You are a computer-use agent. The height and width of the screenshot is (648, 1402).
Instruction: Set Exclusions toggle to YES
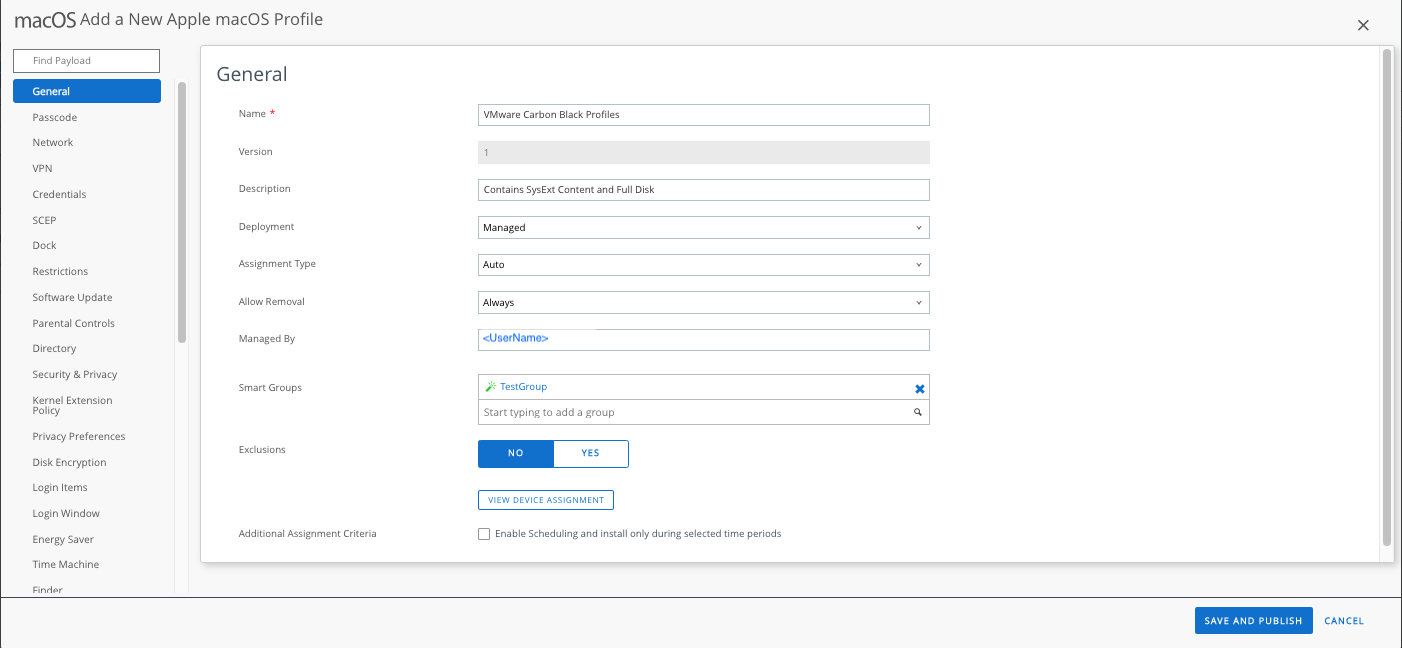[x=590, y=453]
